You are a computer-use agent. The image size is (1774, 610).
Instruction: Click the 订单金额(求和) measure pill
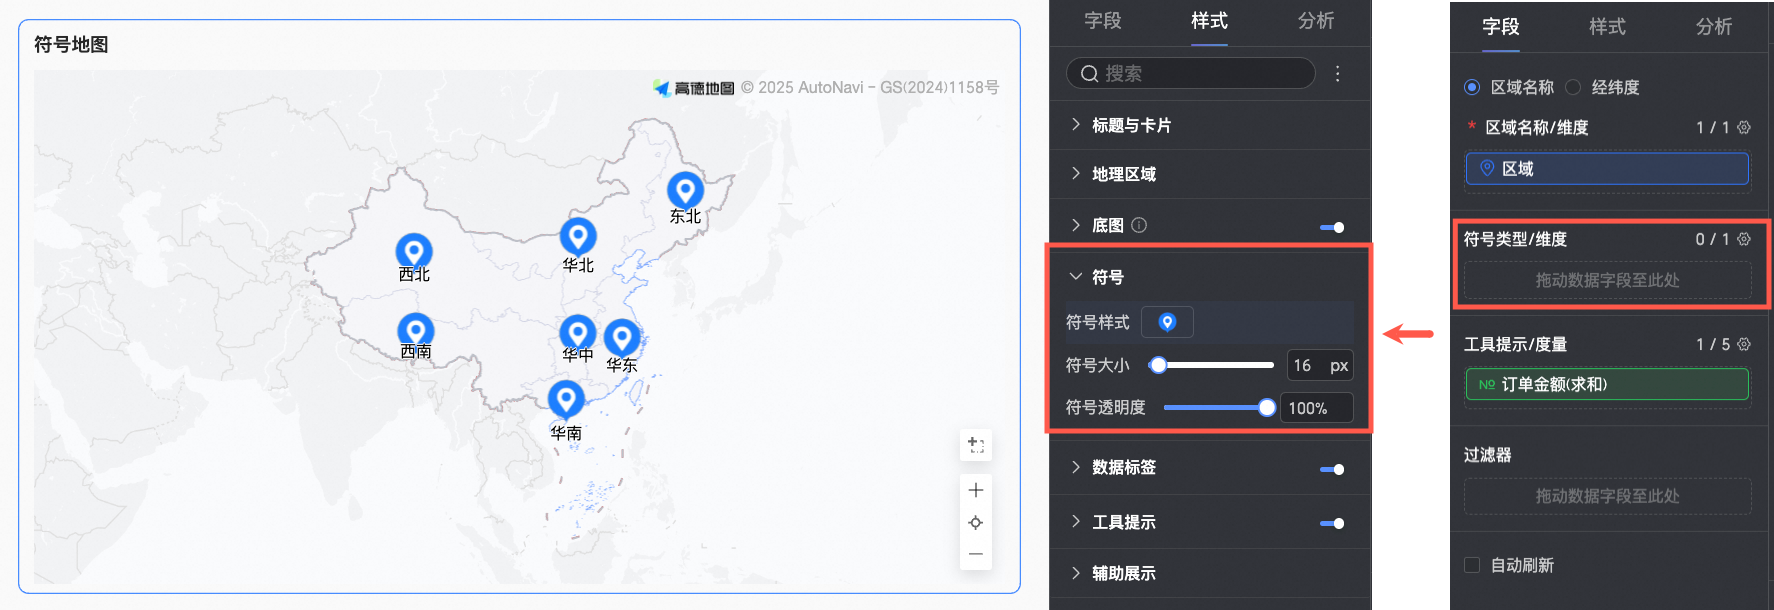[1607, 384]
